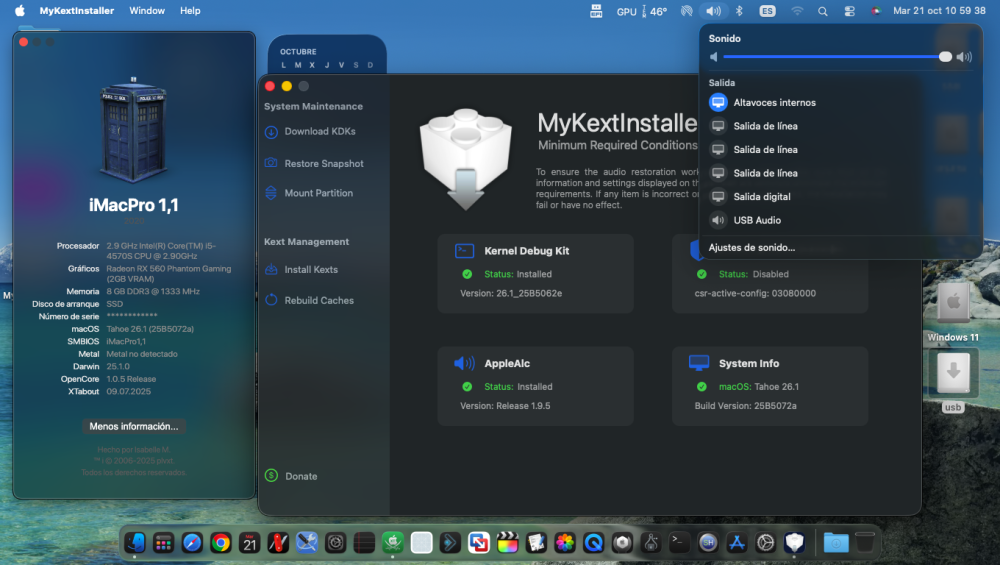This screenshot has width=1000, height=565.
Task: Click the high volume speaker icon in Sonido
Action: tap(964, 57)
